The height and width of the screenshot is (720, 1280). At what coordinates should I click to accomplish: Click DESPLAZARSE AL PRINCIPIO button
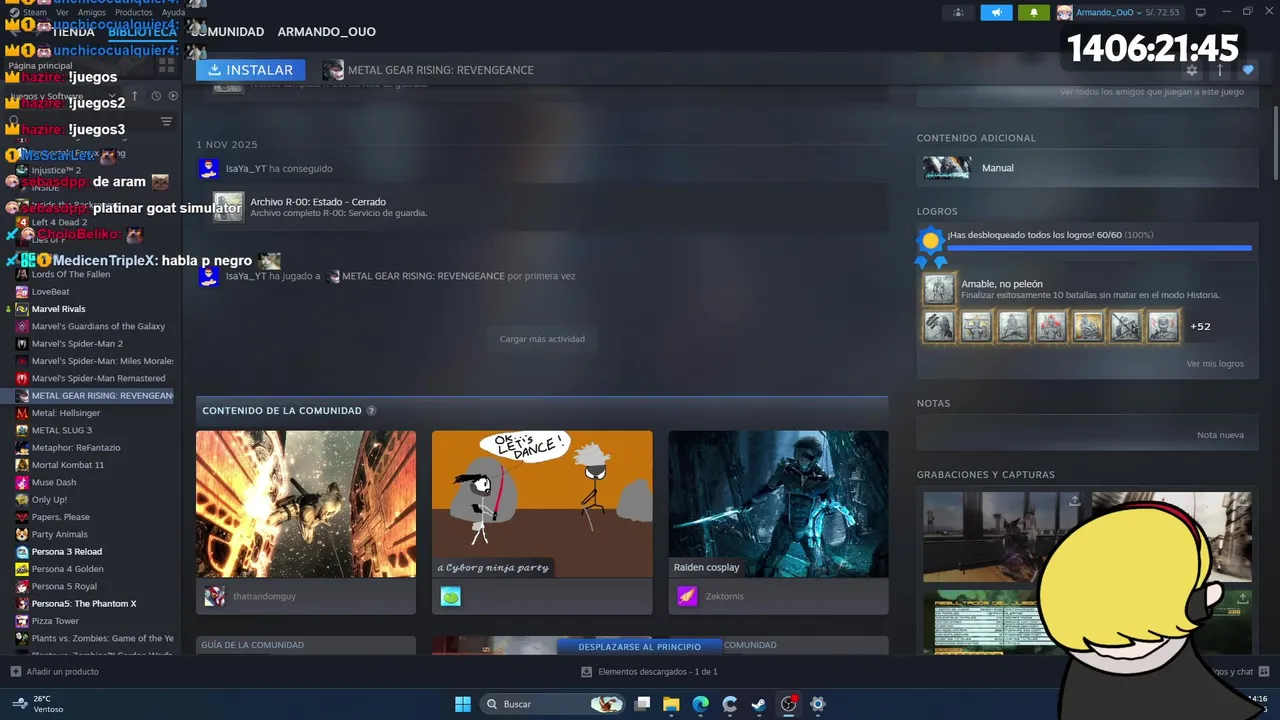640,647
